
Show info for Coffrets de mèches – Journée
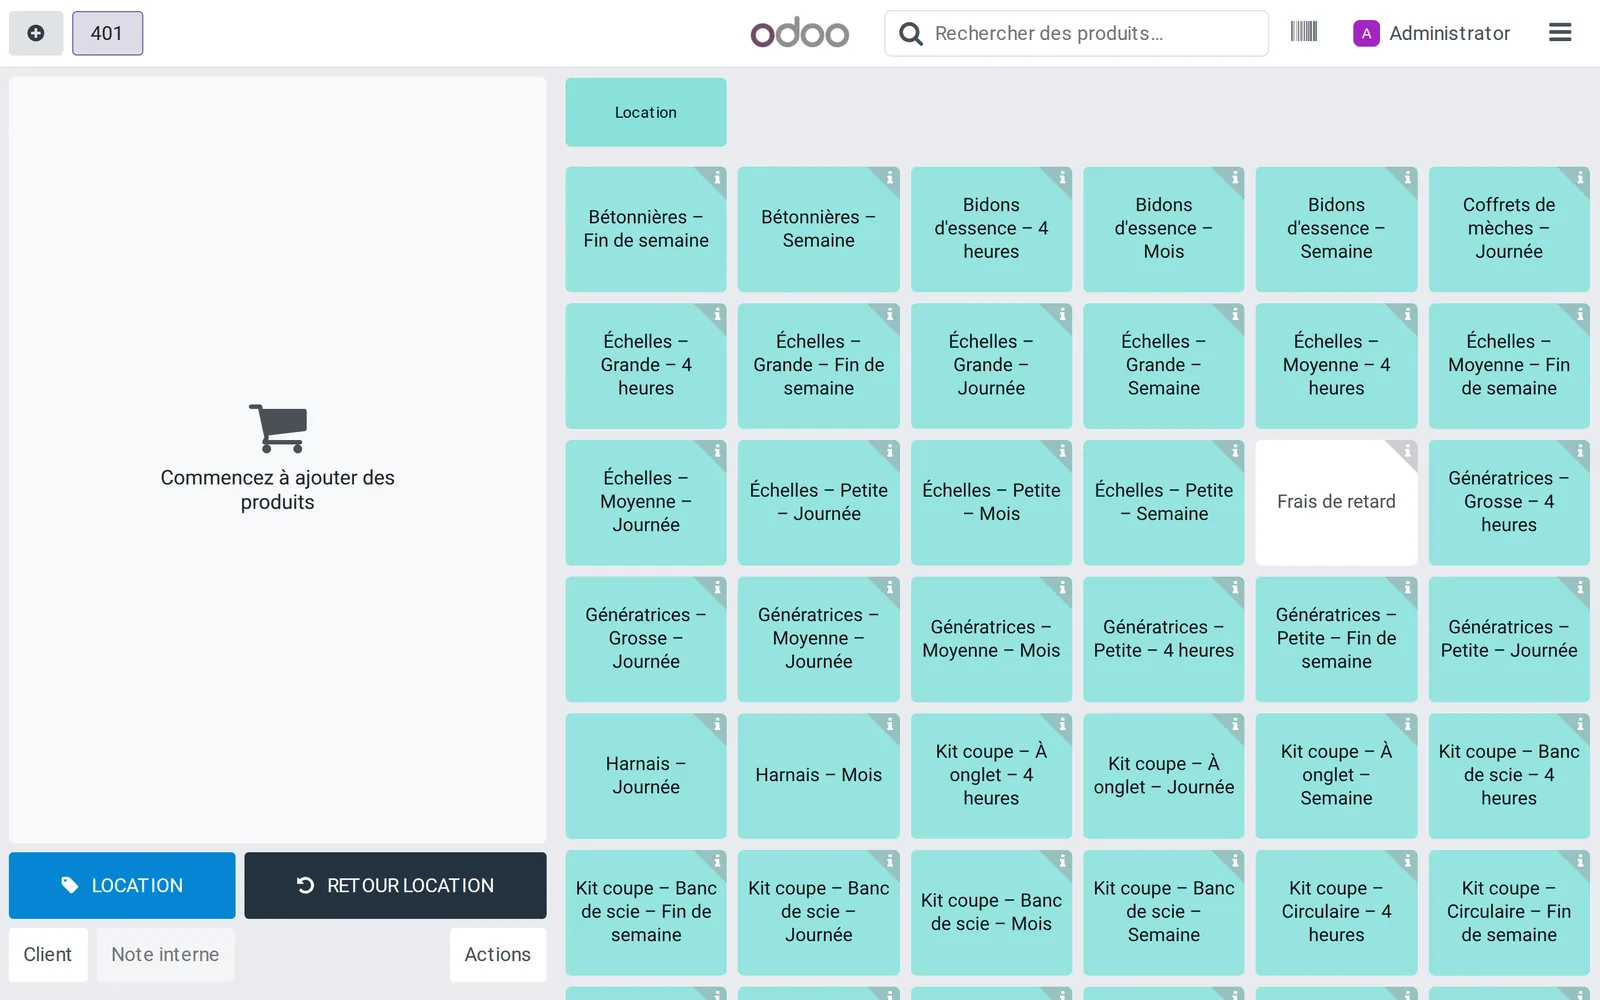[1580, 177]
